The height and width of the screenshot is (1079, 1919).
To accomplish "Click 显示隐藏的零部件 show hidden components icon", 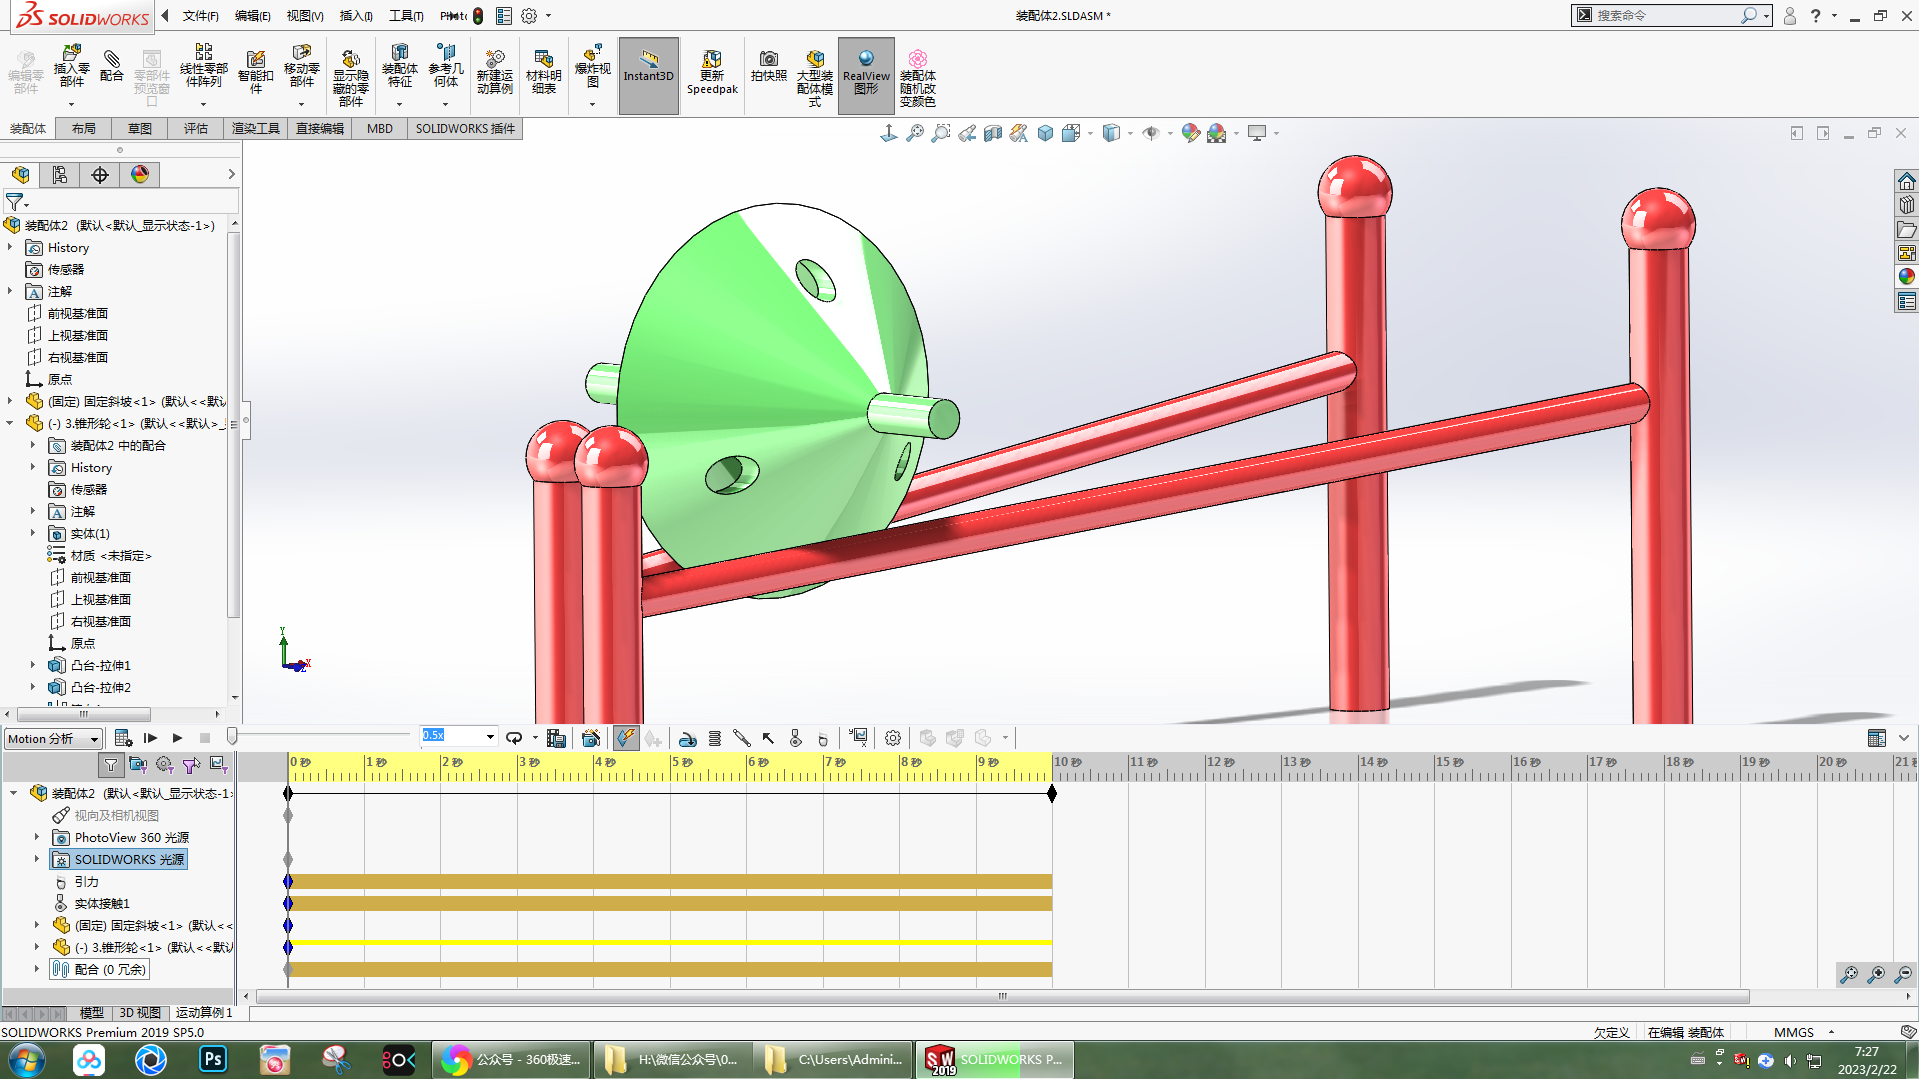I will tap(350, 77).
